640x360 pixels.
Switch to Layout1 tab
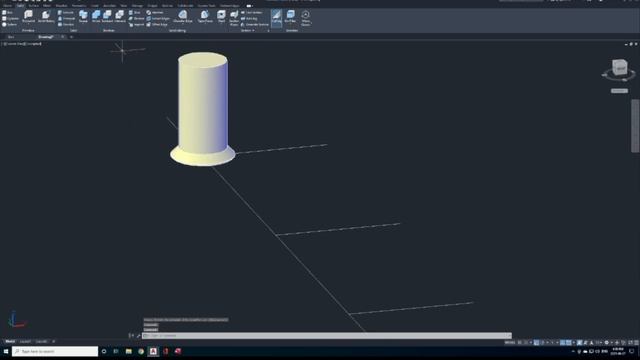tap(25, 342)
